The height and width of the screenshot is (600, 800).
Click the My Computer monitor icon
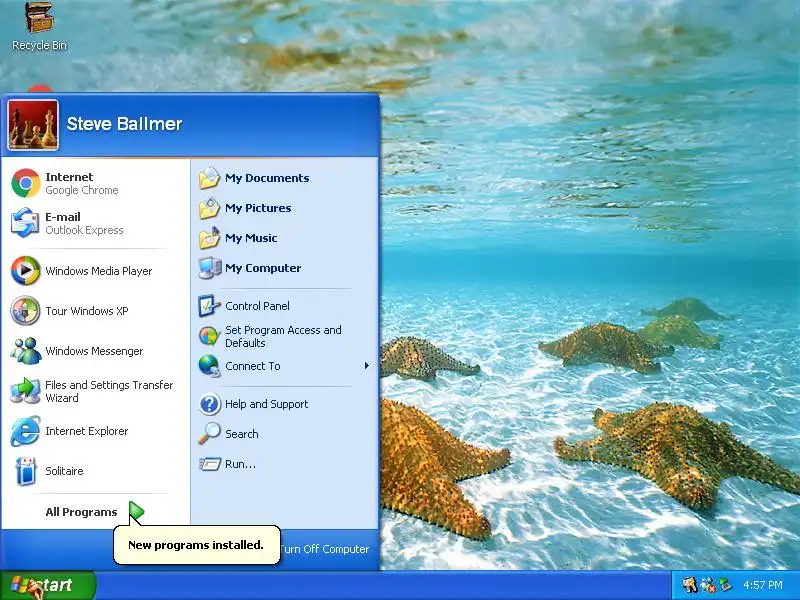click(209, 268)
